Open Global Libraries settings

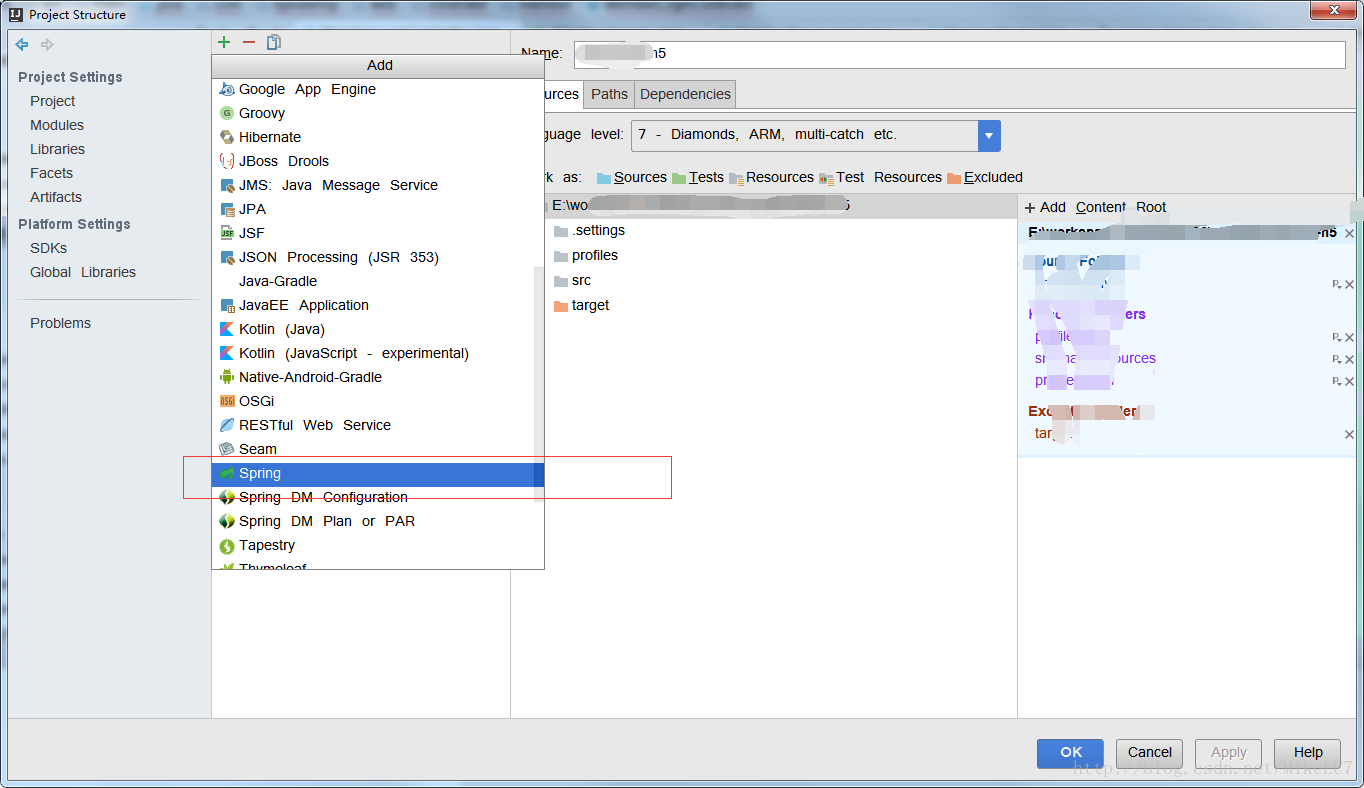(x=83, y=272)
